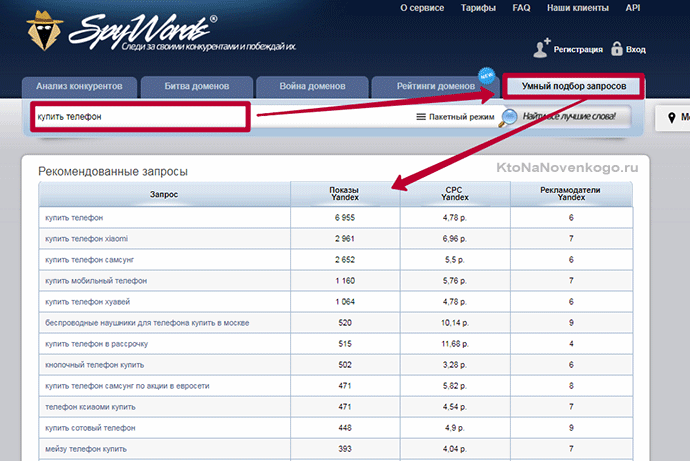Click query 'кнопочный телефон купить'
This screenshot has width=690, height=461.
[x=95, y=365]
